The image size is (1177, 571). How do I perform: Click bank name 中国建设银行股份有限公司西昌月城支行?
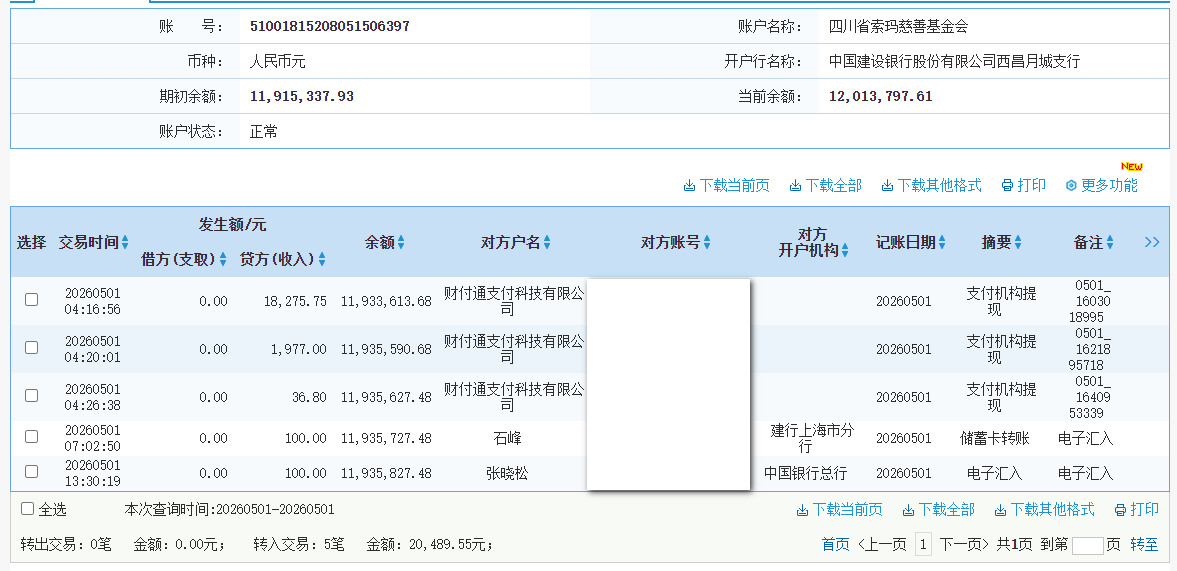tap(954, 62)
